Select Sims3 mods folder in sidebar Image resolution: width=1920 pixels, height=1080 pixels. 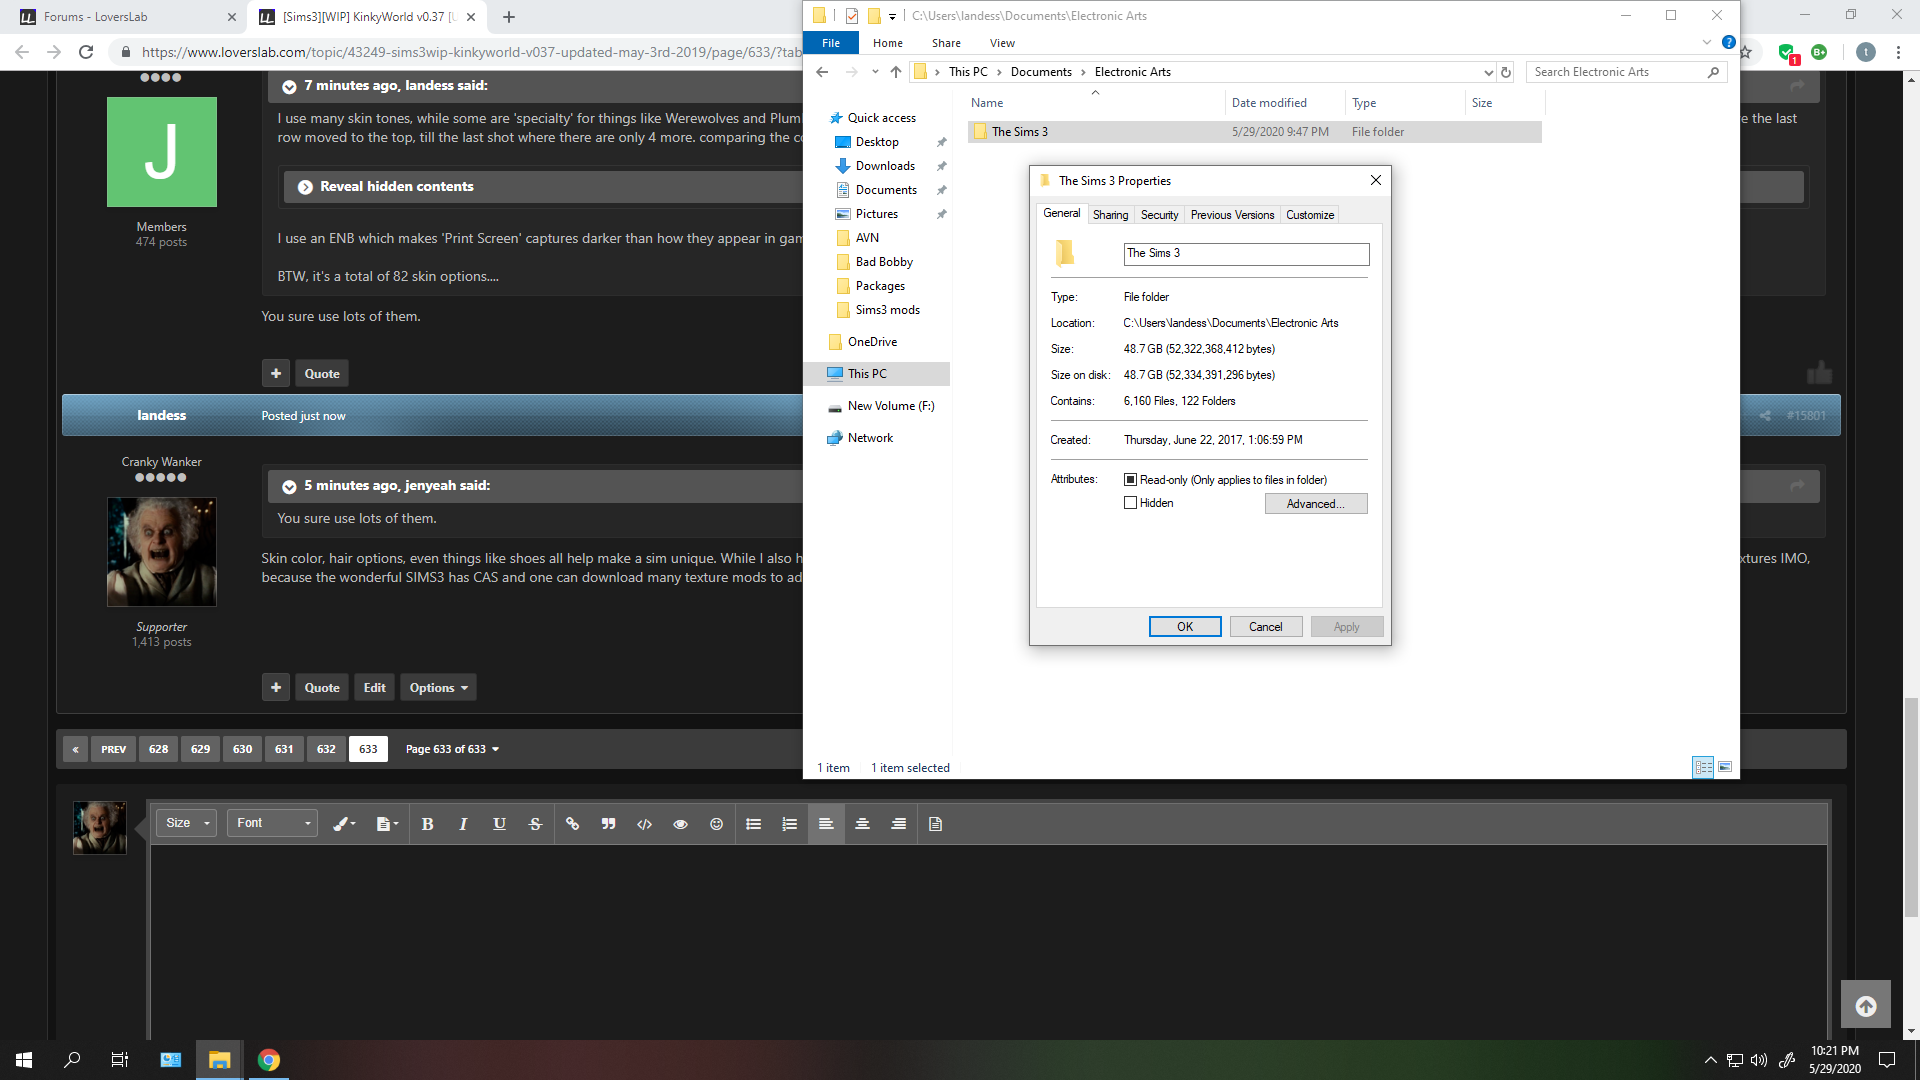coord(887,310)
